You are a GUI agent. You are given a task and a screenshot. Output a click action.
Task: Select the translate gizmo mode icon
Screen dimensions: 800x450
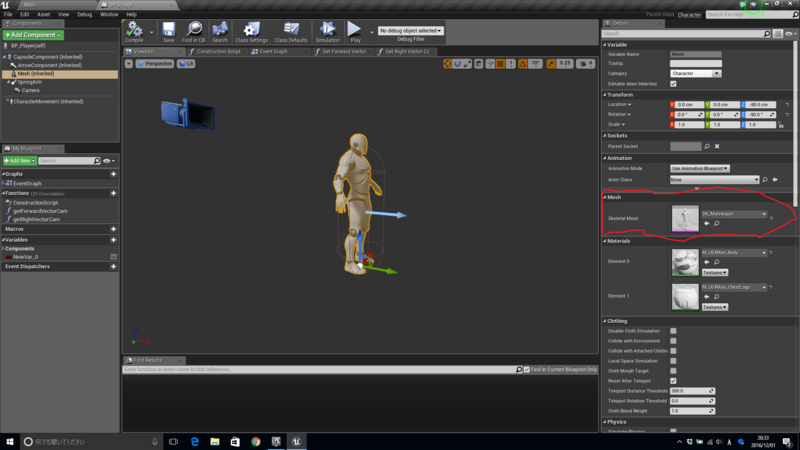(x=447, y=64)
